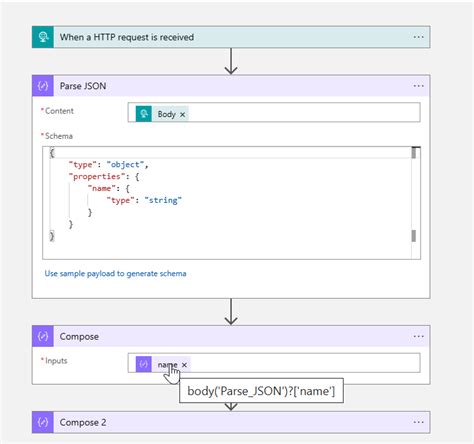Collapse the Parse JSON step header
This screenshot has width=474, height=444.
pyautogui.click(x=231, y=86)
